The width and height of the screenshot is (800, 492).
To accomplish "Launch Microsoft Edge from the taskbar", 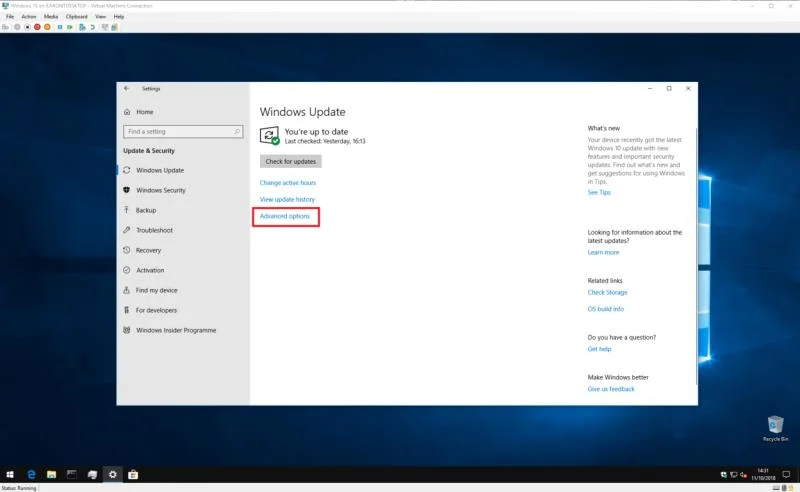I will click(31, 475).
